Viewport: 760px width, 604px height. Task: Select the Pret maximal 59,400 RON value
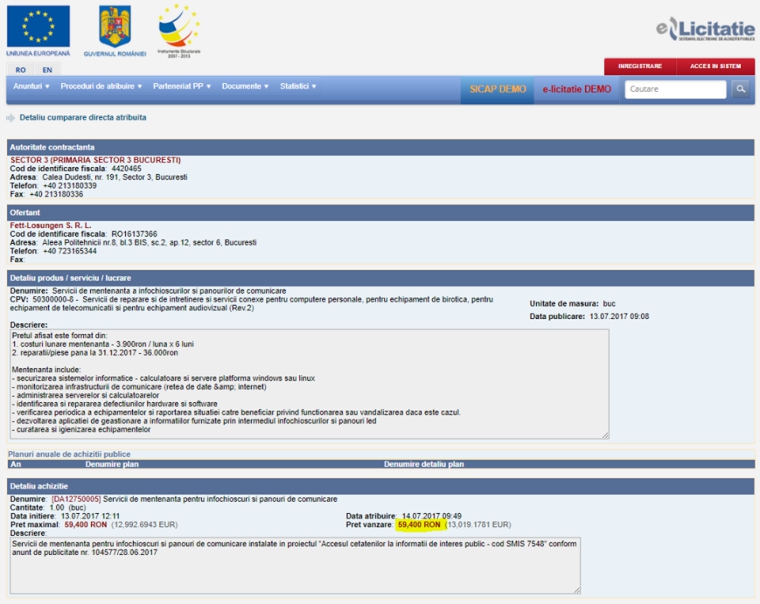[85, 525]
